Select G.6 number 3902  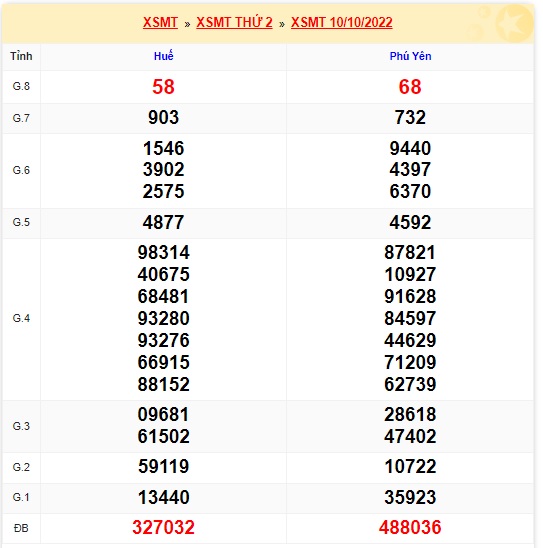pos(164,170)
